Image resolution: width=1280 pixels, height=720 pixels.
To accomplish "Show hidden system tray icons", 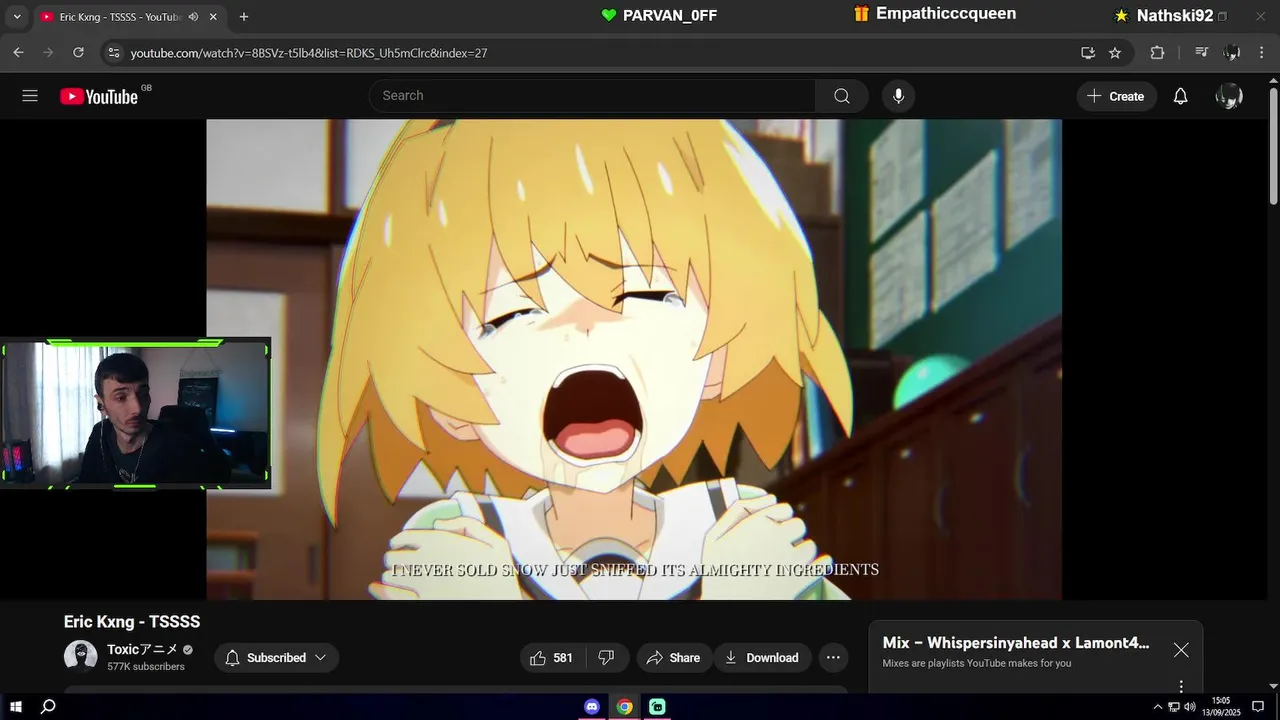I will (1158, 707).
